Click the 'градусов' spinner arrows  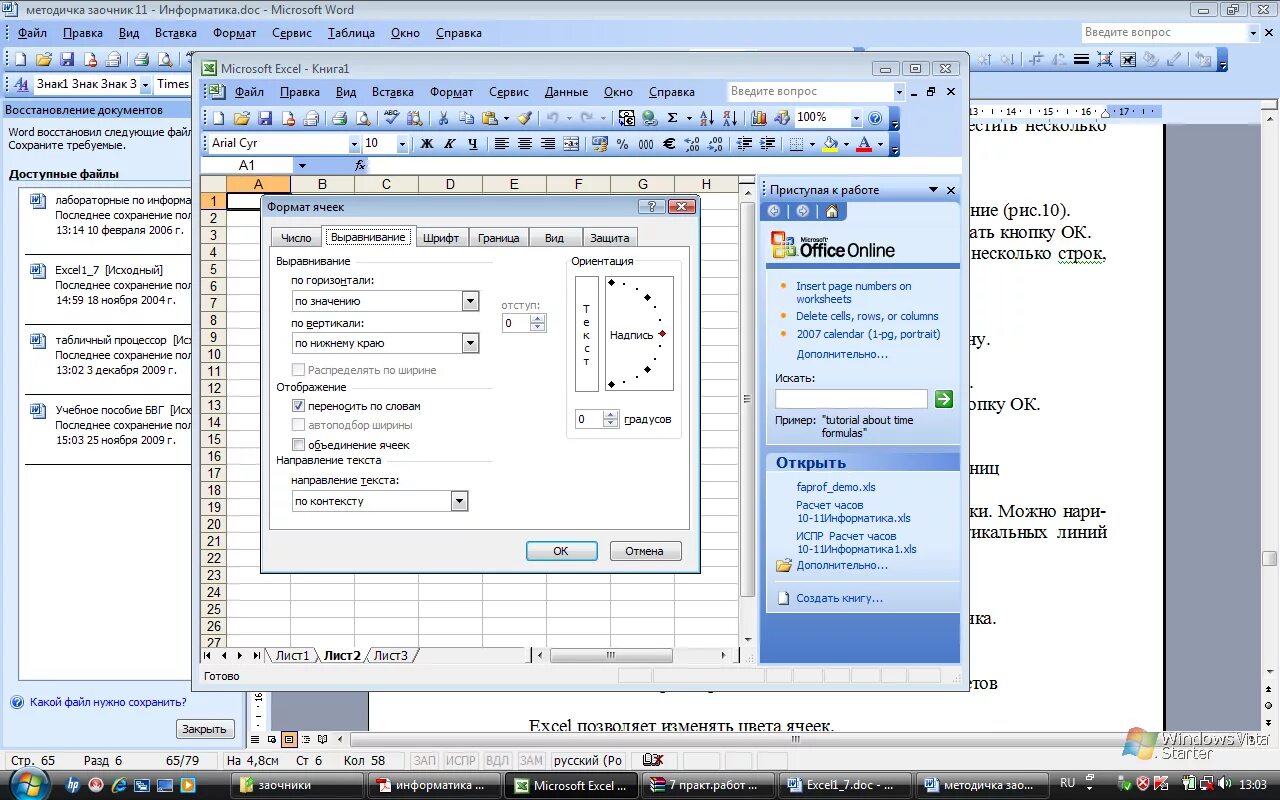point(611,419)
